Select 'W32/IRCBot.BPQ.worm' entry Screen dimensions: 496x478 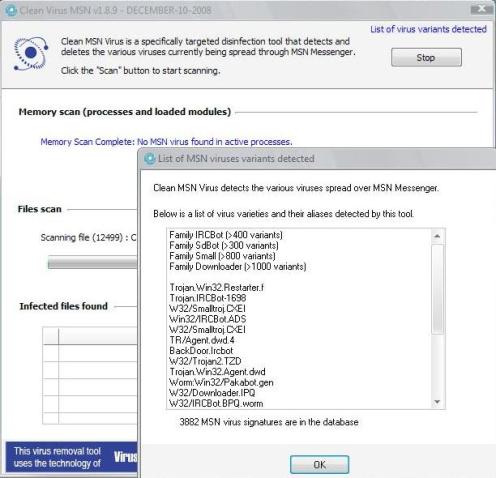(x=216, y=403)
